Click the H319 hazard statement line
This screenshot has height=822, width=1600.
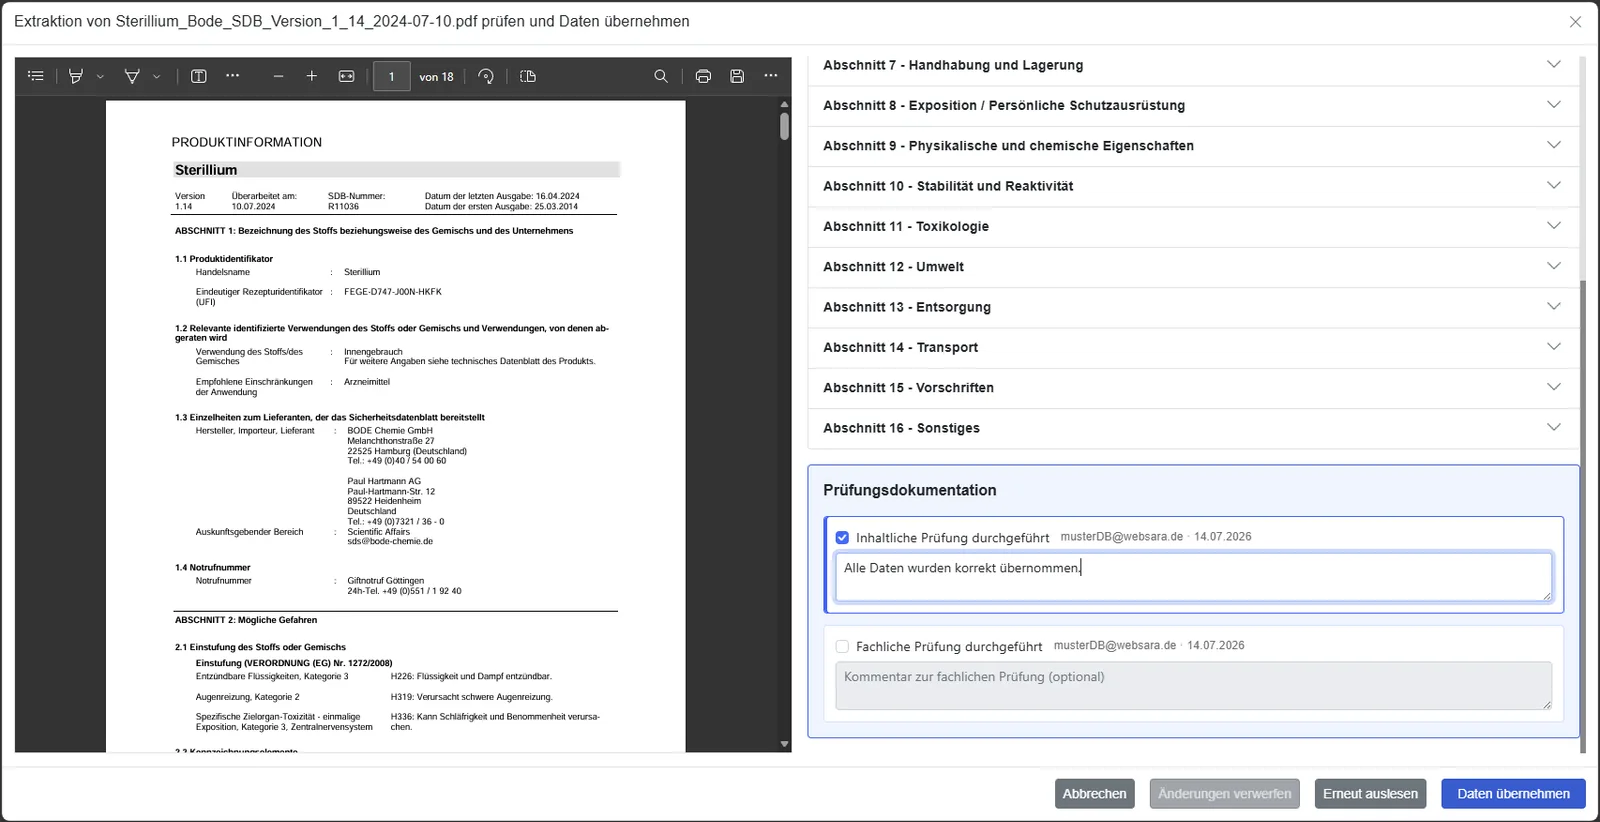(x=471, y=697)
